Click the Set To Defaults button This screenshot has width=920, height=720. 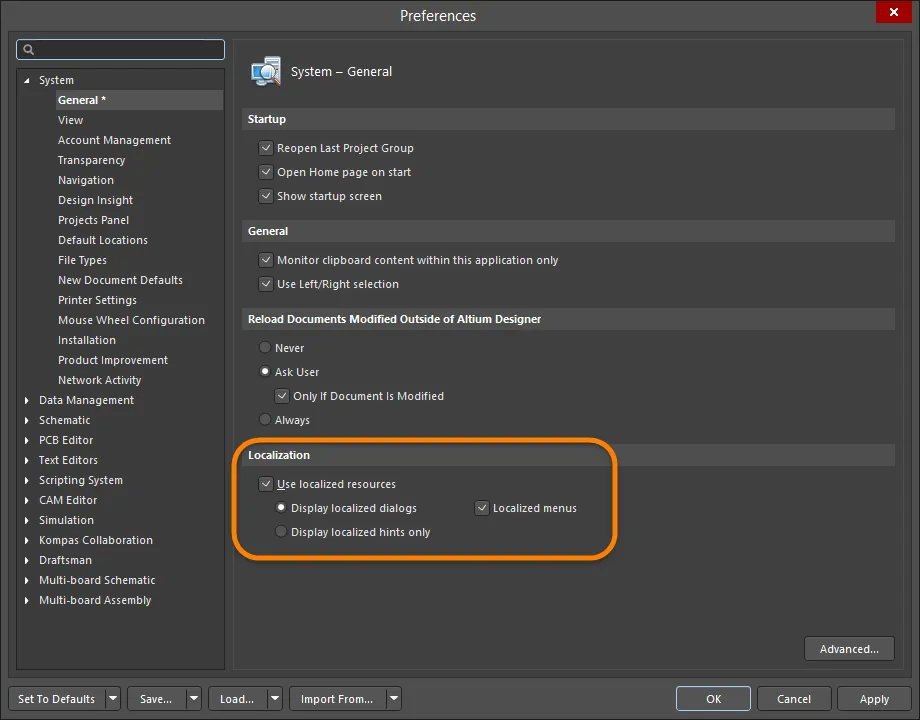(x=57, y=698)
